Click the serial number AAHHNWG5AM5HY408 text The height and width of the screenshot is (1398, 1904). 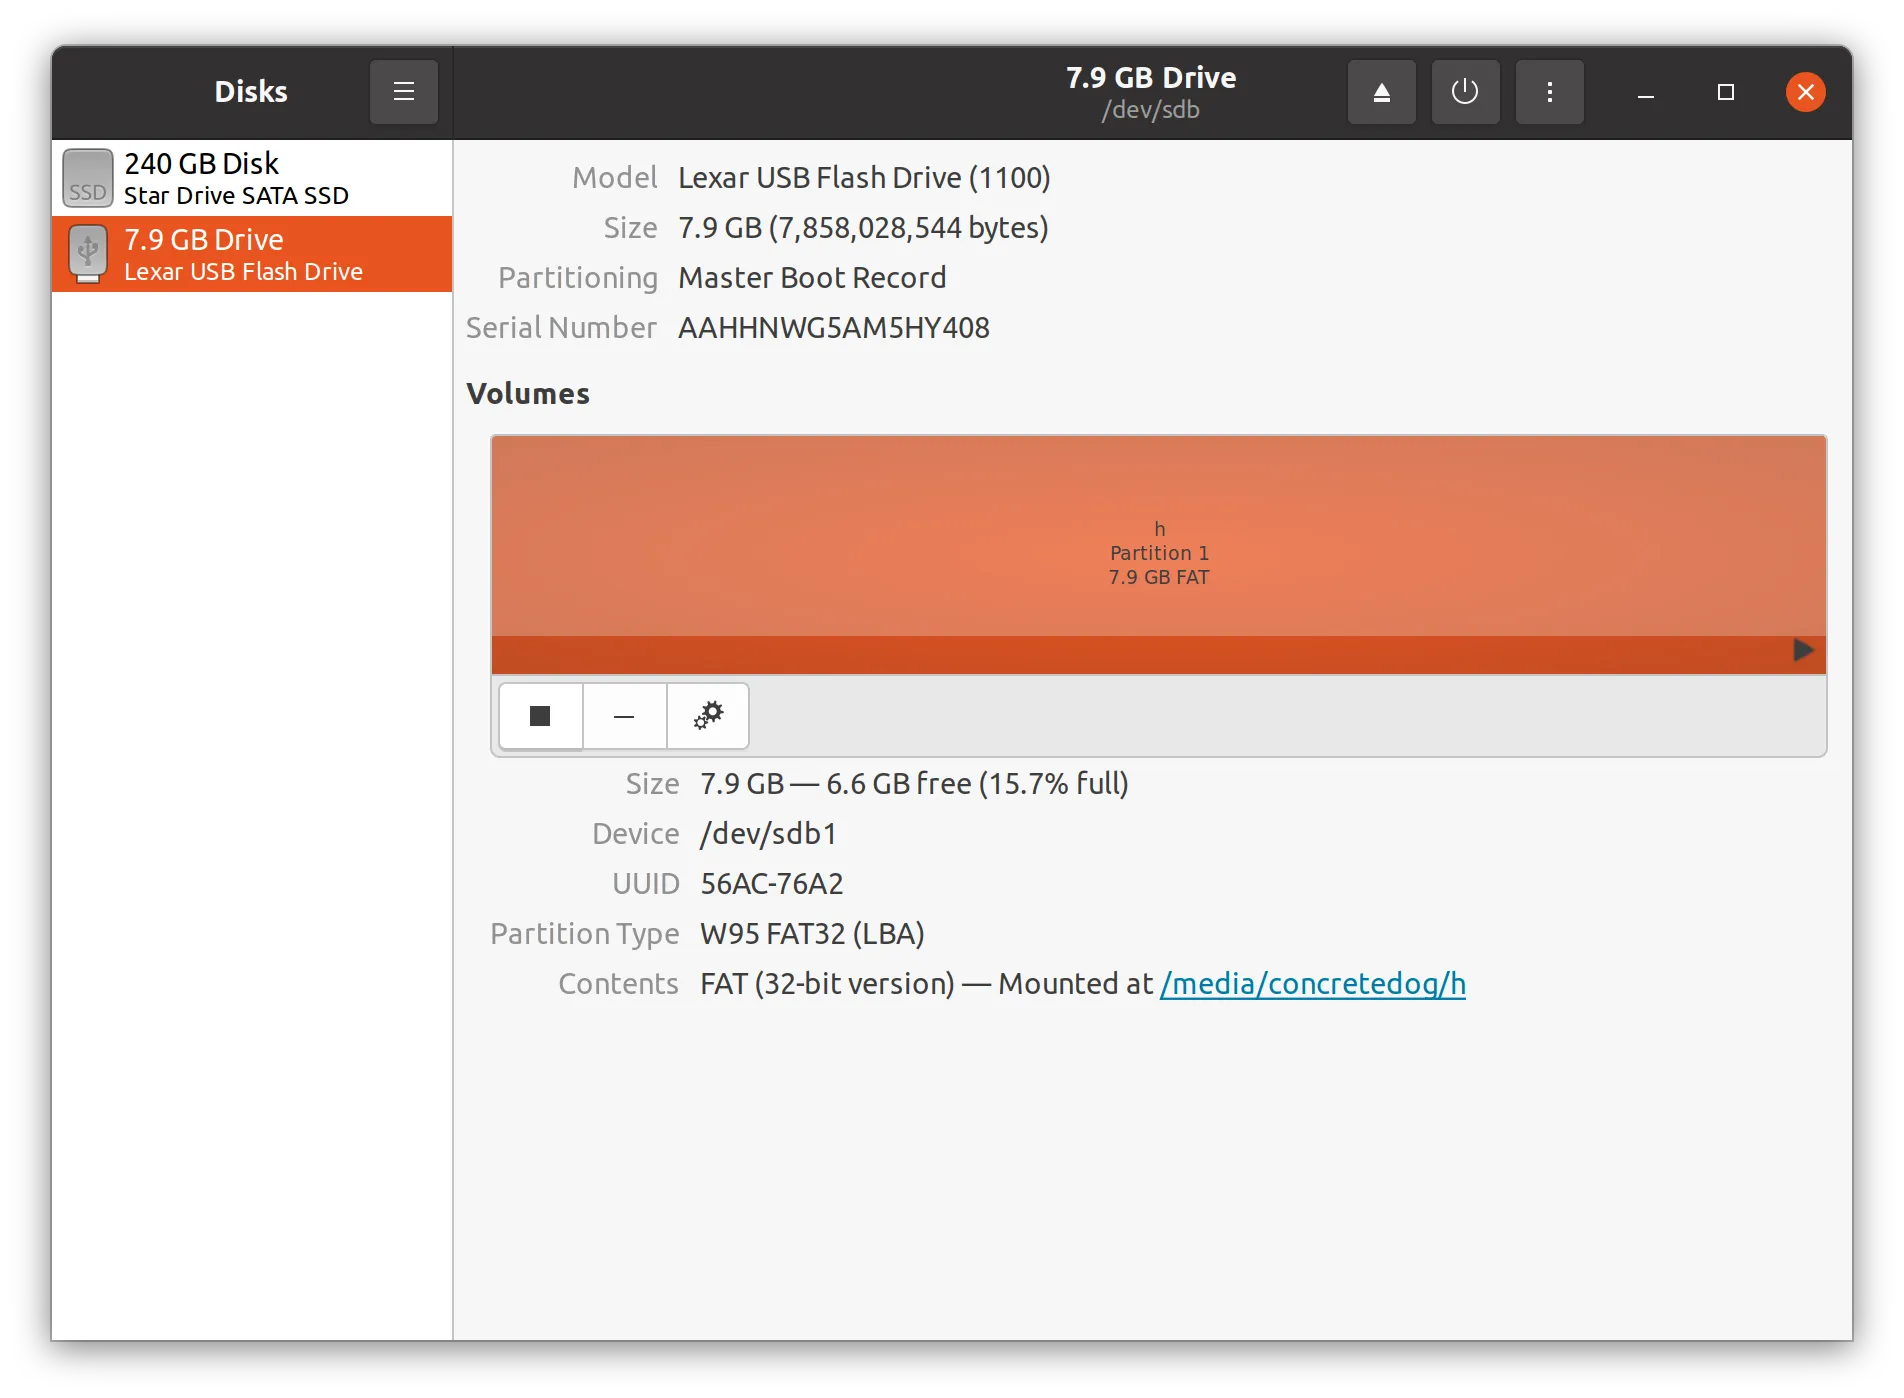[x=833, y=328]
